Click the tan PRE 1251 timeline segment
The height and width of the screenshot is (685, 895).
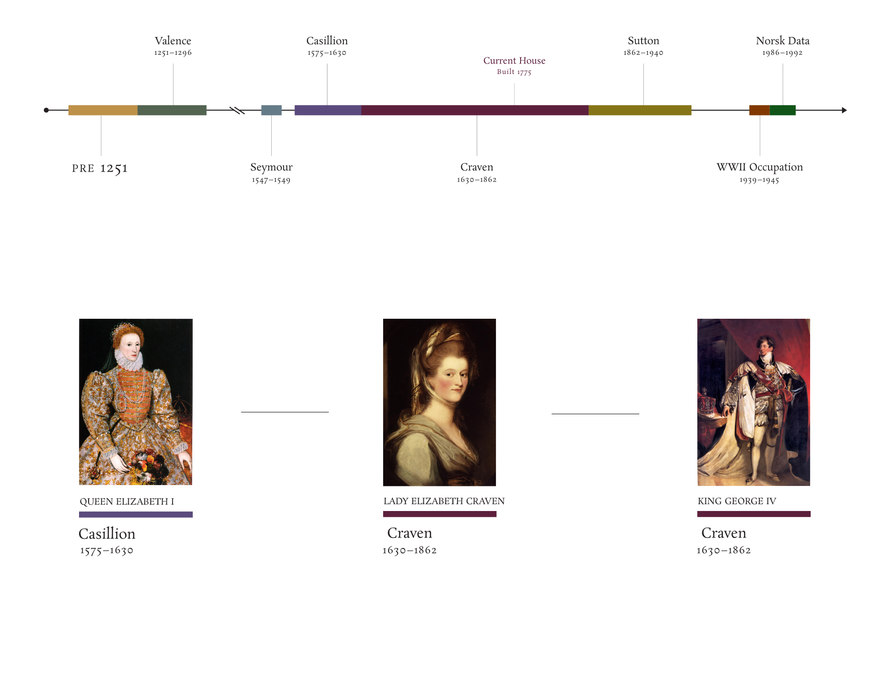(103, 110)
